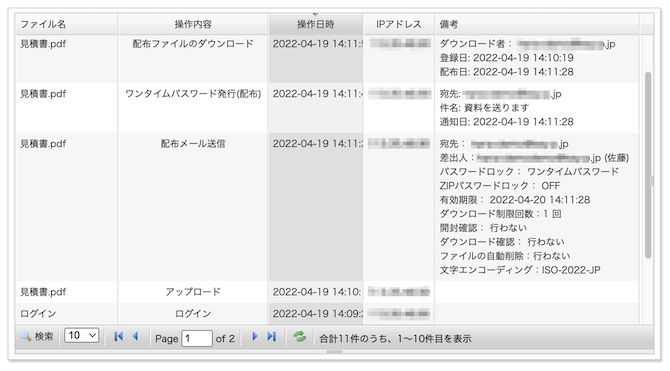Click the 有効期限： 2022-04-20 14:11:28 text

click(x=515, y=200)
